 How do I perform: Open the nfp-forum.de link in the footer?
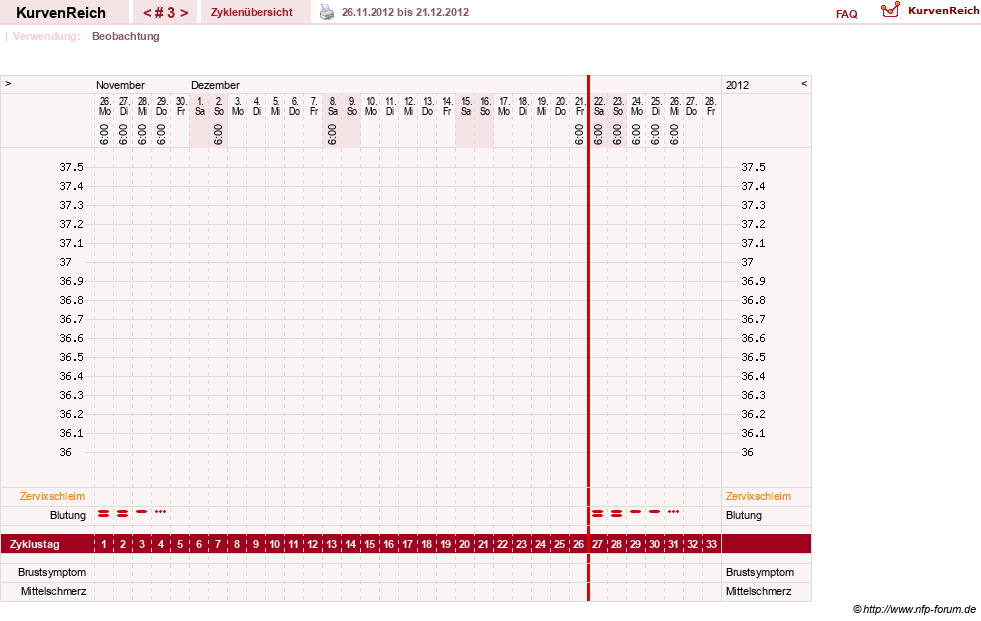tap(914, 609)
